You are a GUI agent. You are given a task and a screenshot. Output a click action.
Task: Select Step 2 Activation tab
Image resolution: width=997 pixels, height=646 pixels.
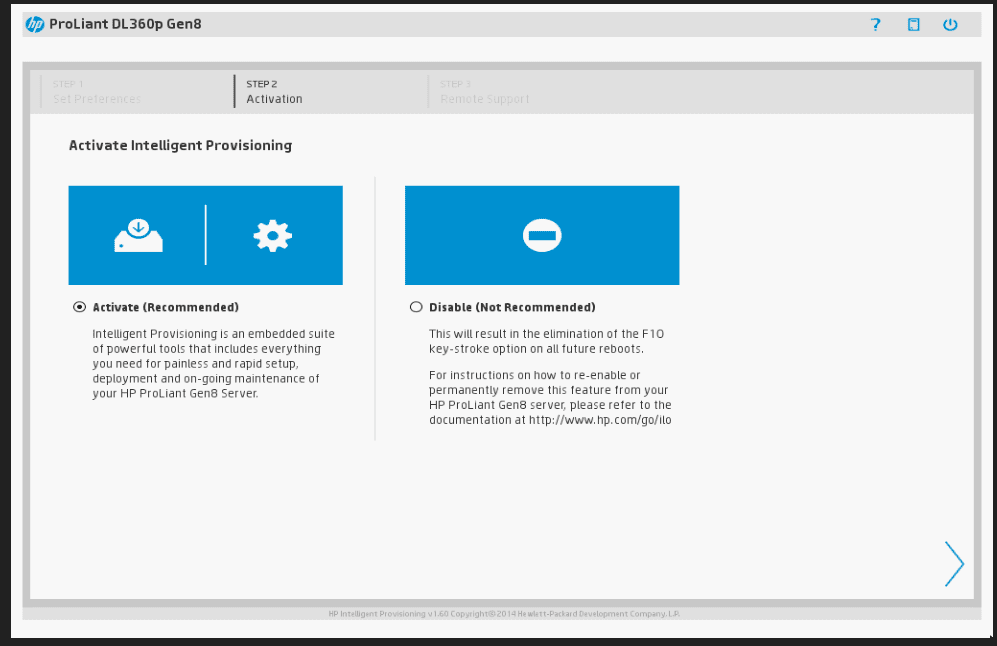point(274,92)
